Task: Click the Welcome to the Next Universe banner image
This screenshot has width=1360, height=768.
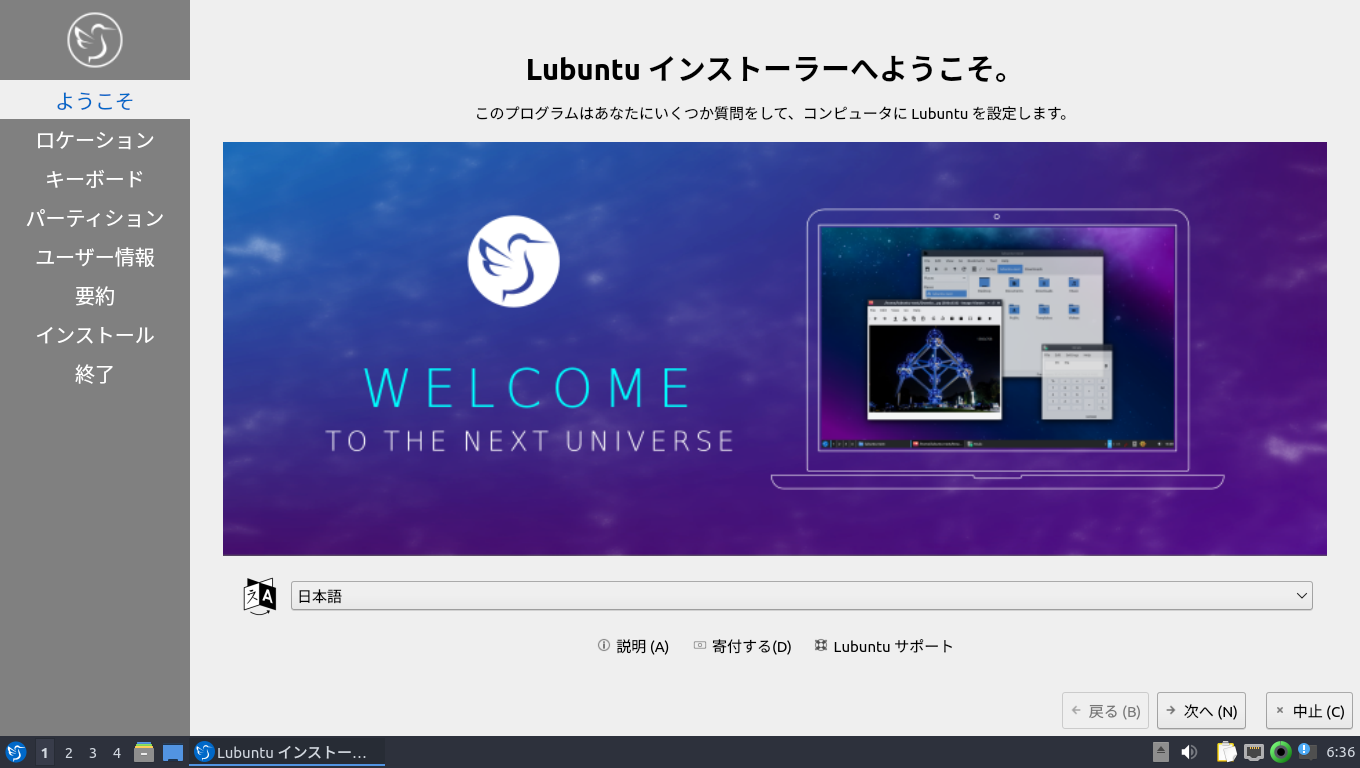Action: [775, 349]
